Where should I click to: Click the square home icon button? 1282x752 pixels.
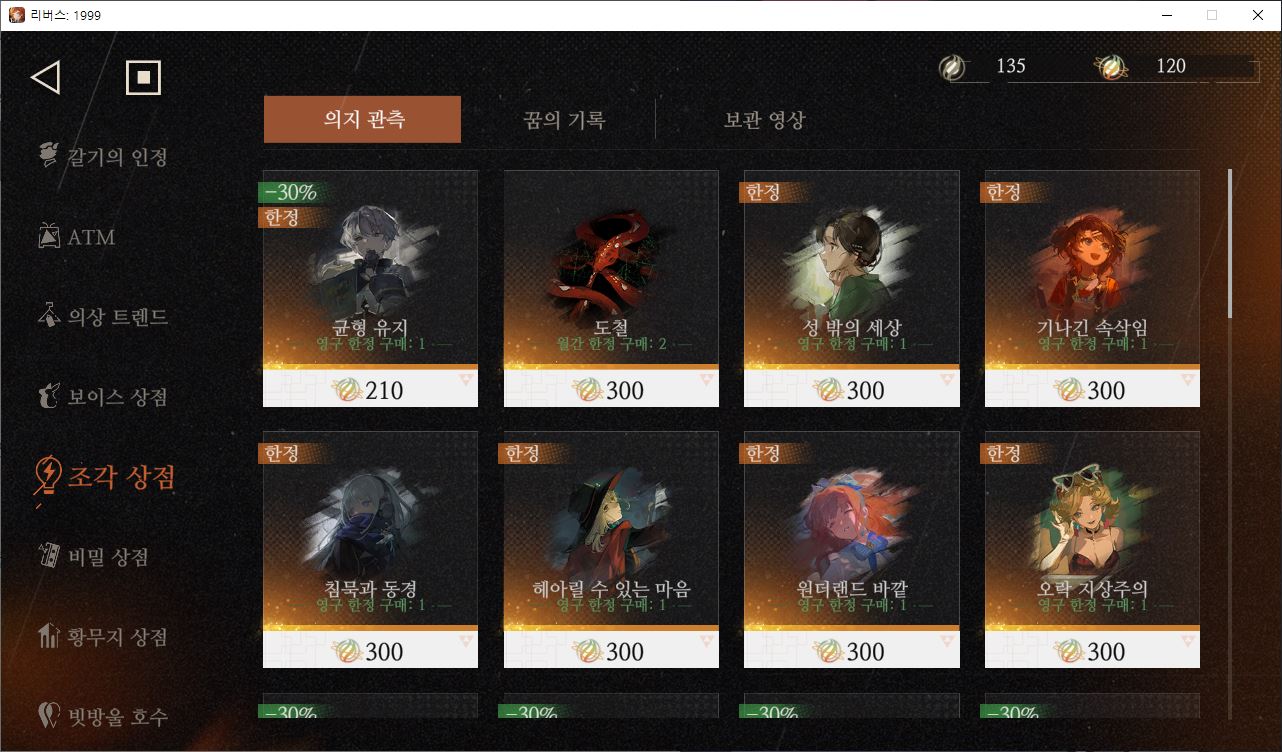(144, 77)
